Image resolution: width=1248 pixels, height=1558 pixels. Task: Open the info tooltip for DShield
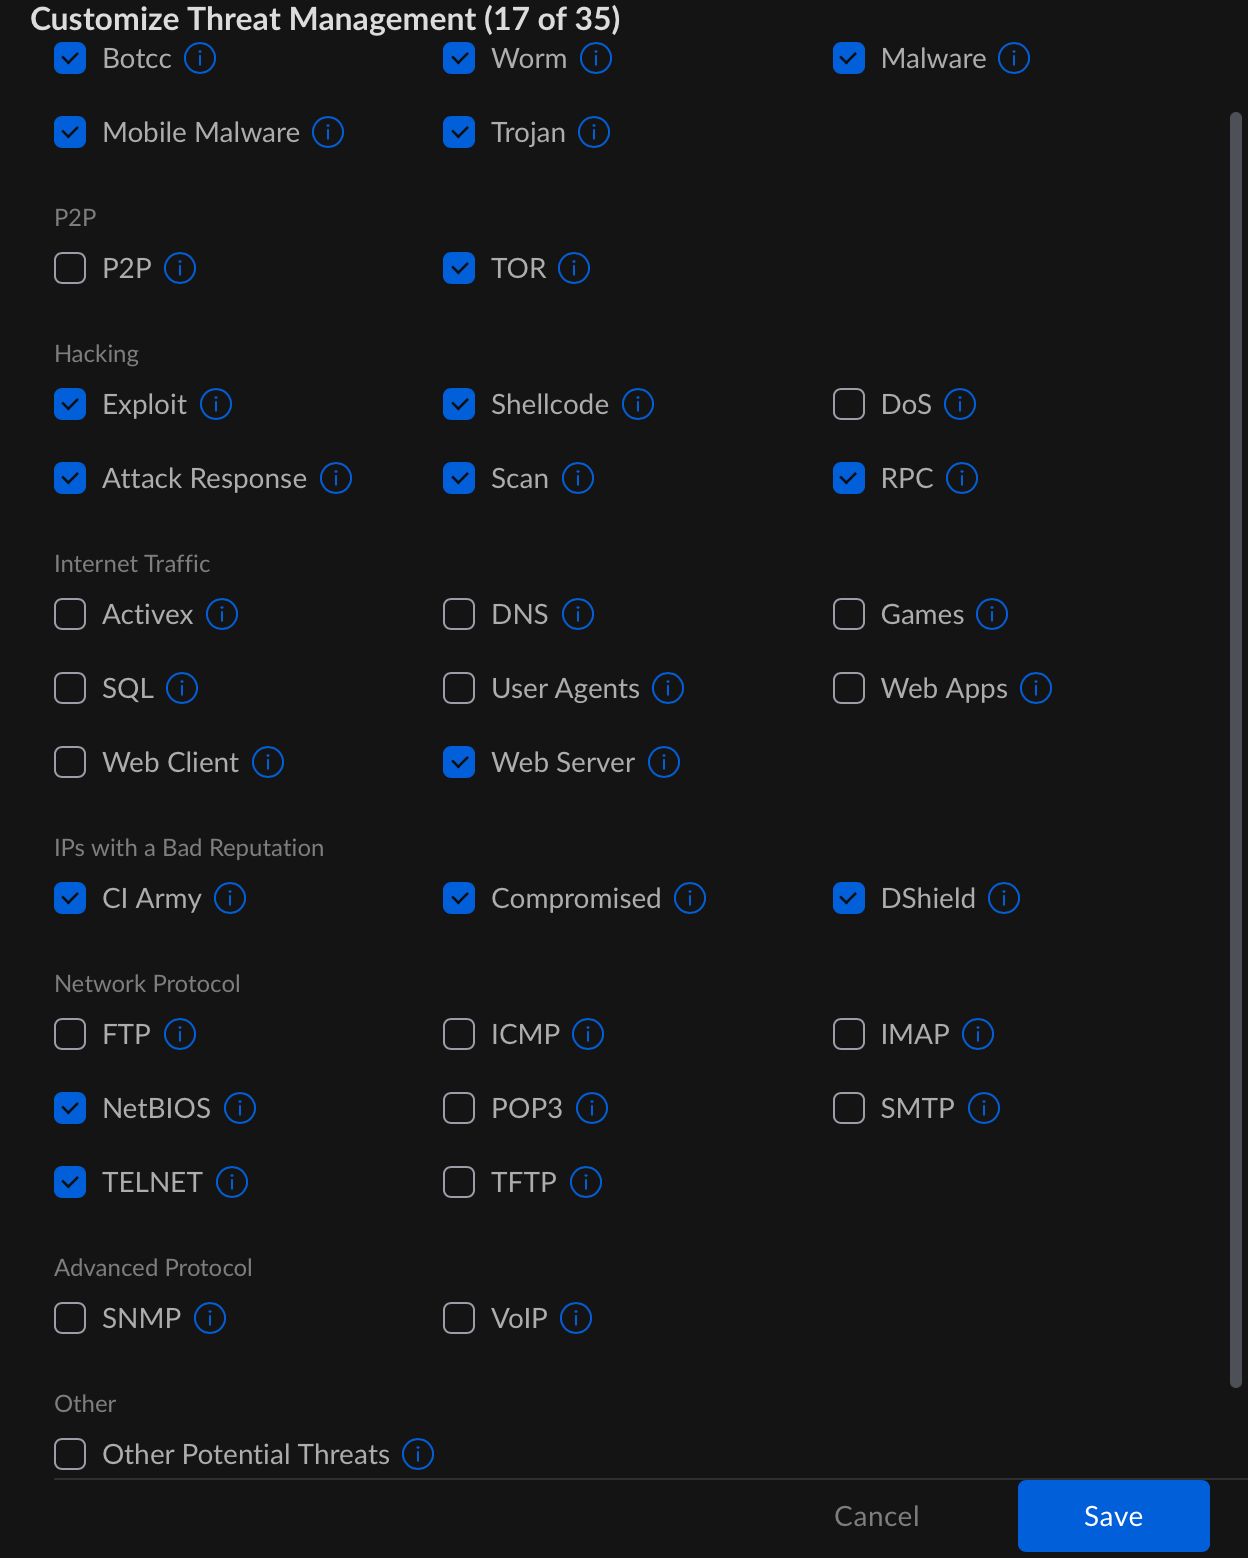(1004, 899)
